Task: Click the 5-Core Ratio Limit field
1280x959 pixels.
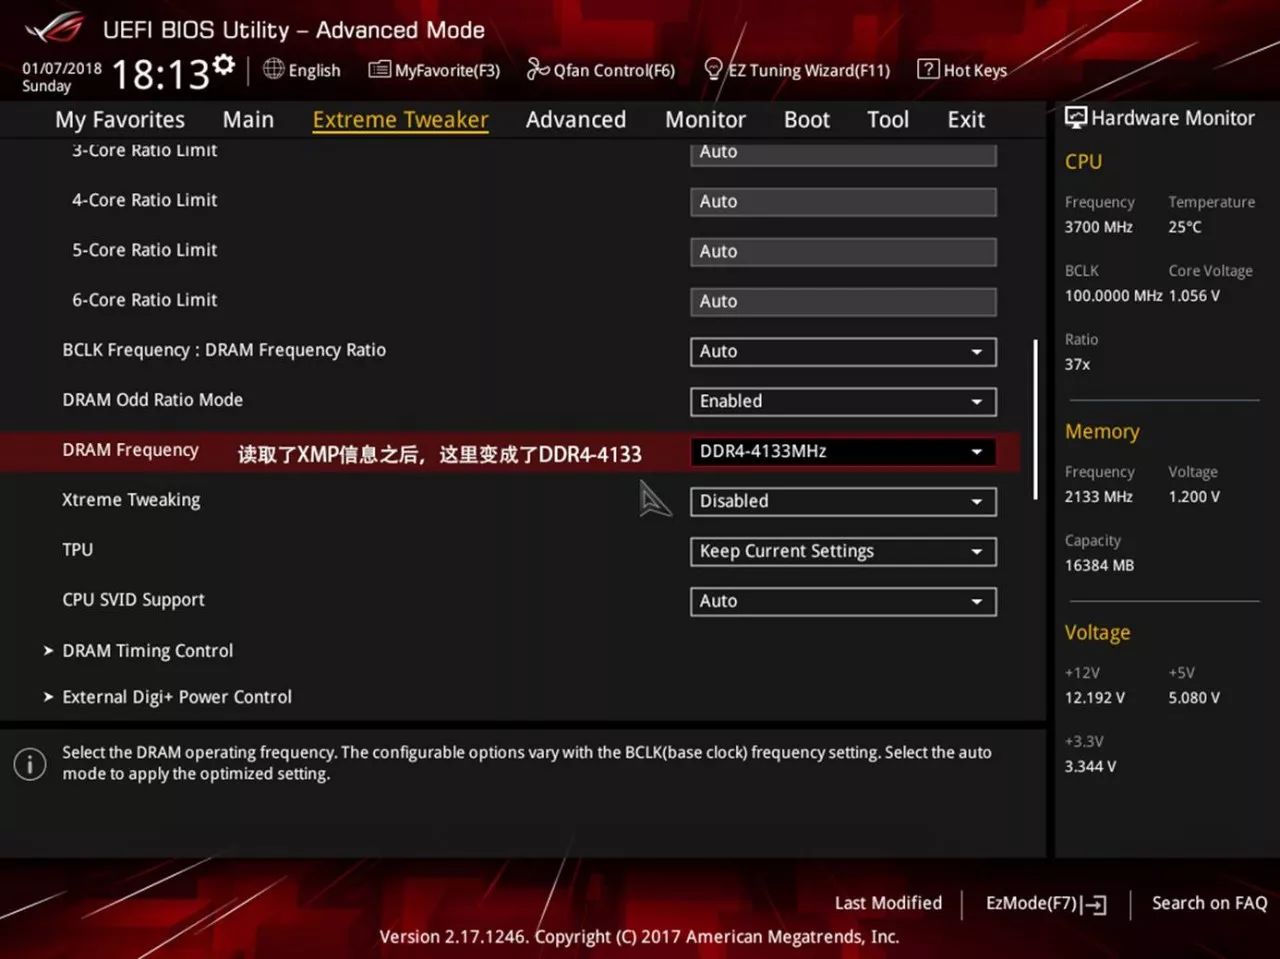Action: click(x=843, y=251)
